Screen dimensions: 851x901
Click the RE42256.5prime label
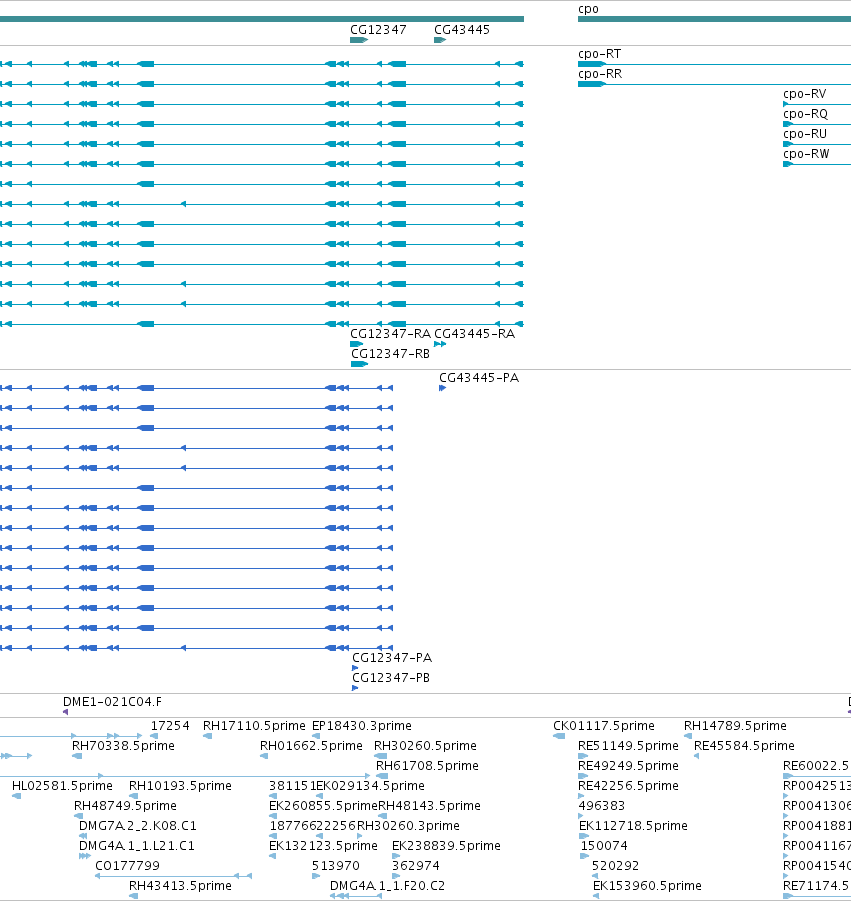click(x=628, y=786)
